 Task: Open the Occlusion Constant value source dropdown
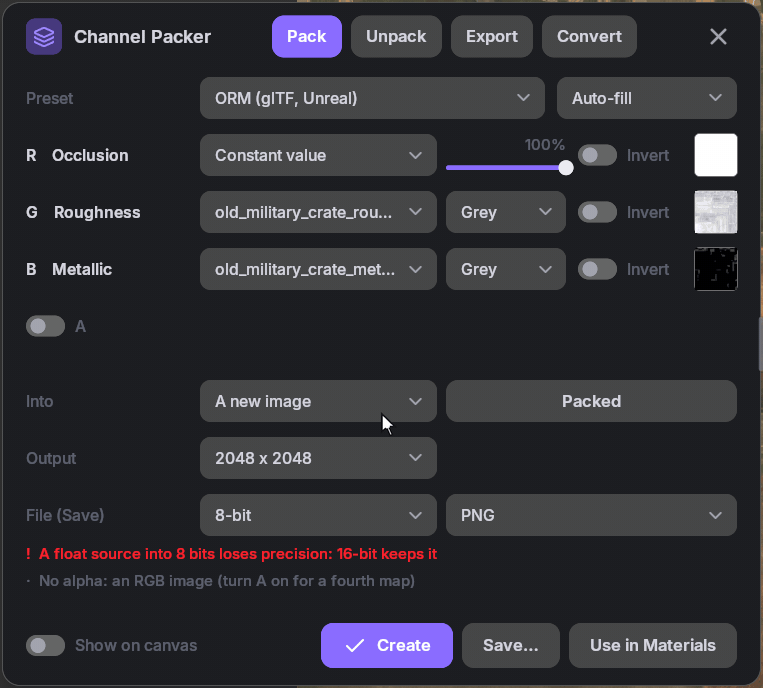pyautogui.click(x=318, y=155)
